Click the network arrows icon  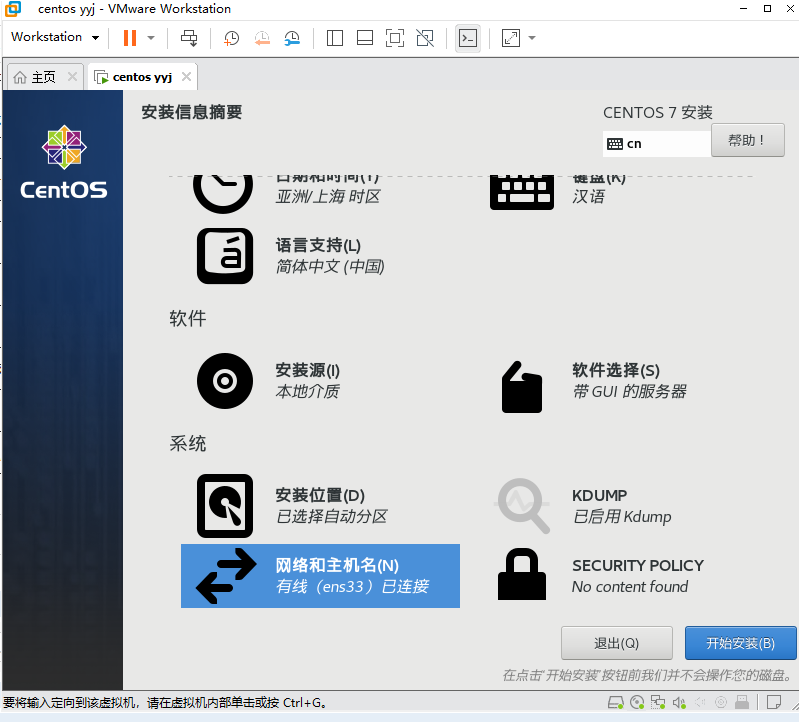click(x=226, y=576)
